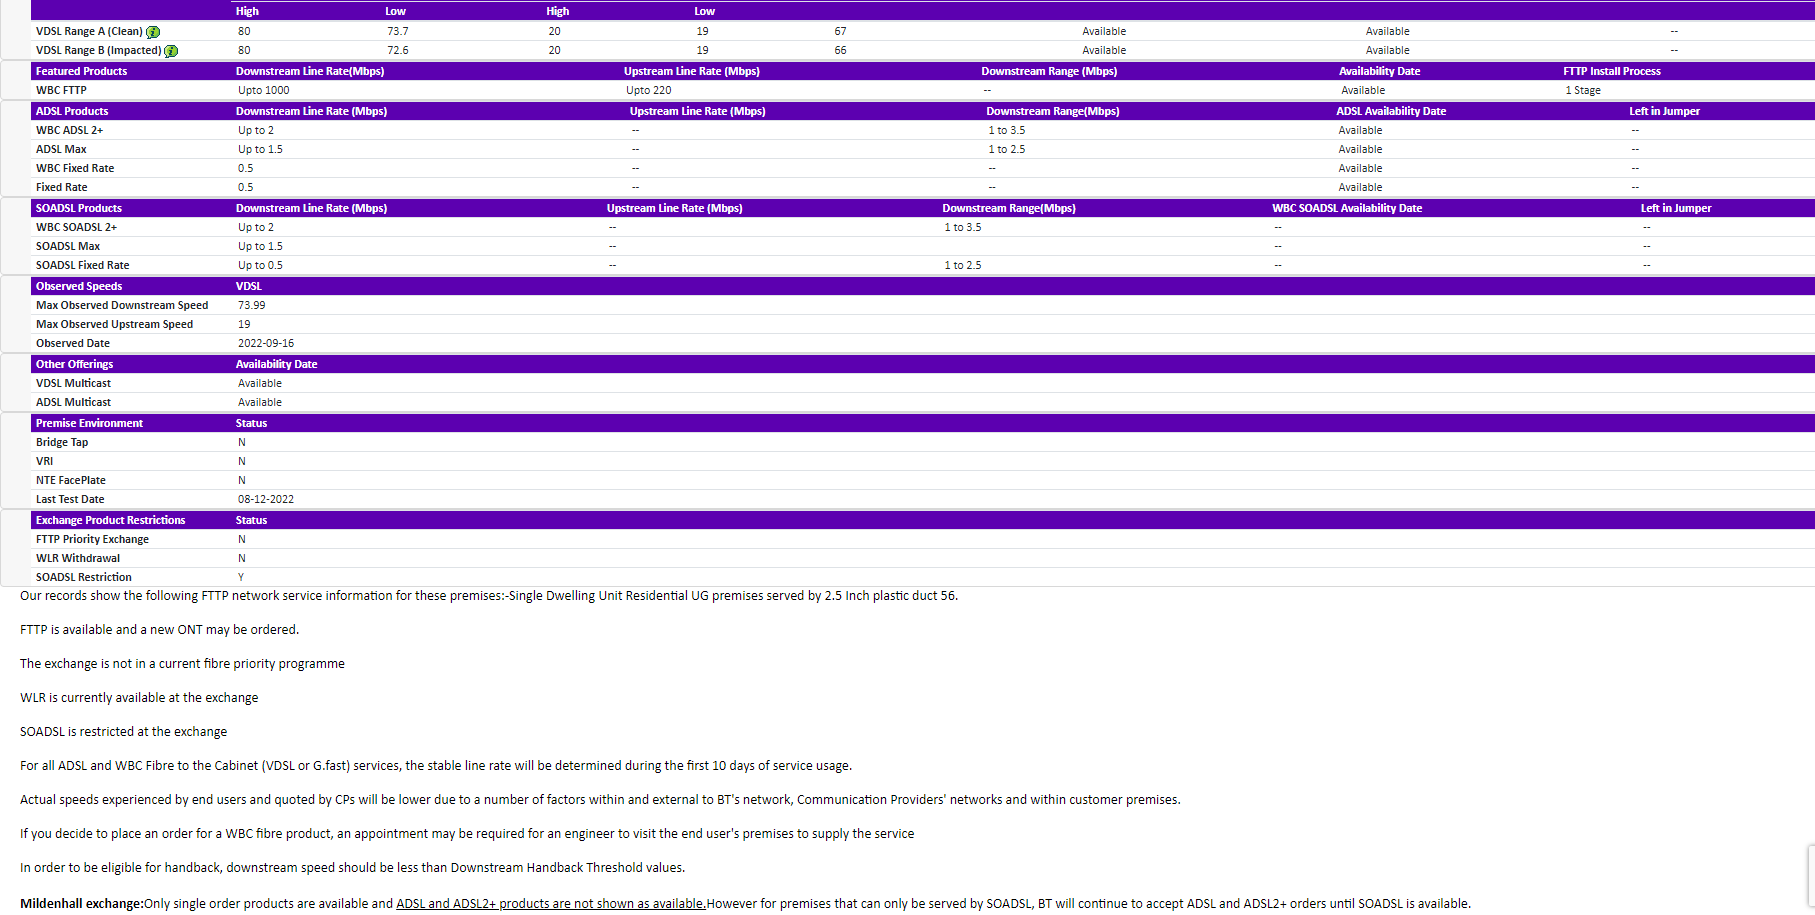Viewport: 1815px width, 915px height.
Task: Select the Observed Speeds header
Action: pyautogui.click(x=78, y=286)
